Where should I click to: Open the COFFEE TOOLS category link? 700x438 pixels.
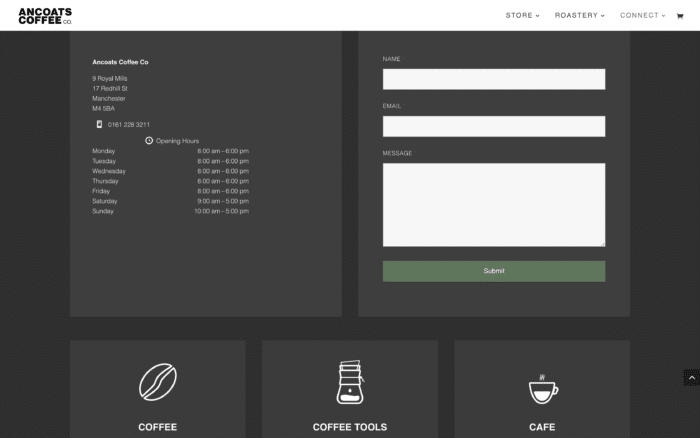point(350,427)
